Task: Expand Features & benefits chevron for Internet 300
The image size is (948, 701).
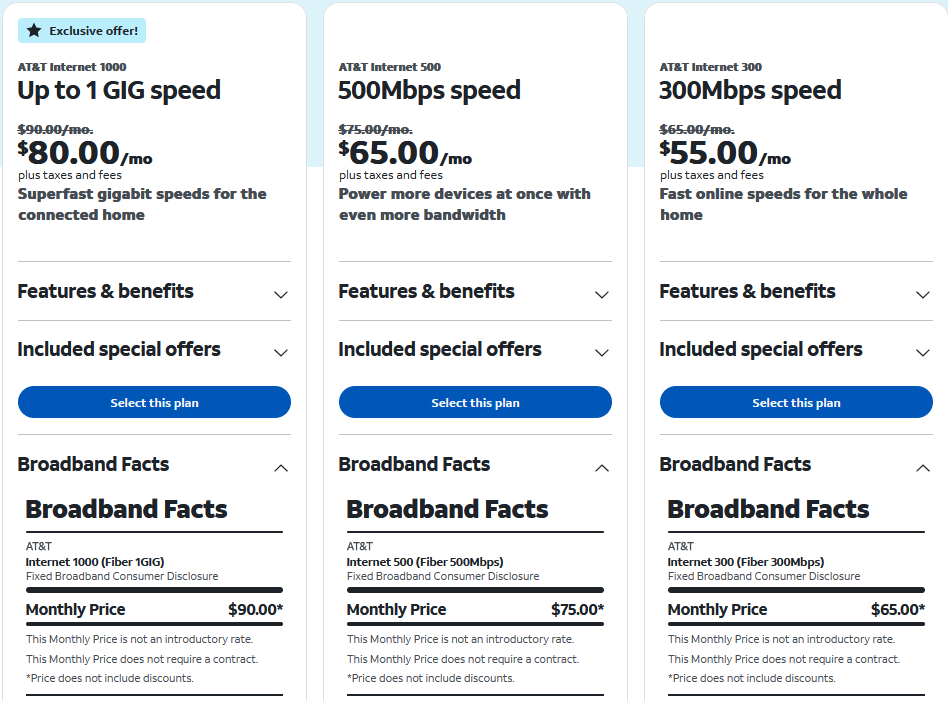Action: pos(923,295)
